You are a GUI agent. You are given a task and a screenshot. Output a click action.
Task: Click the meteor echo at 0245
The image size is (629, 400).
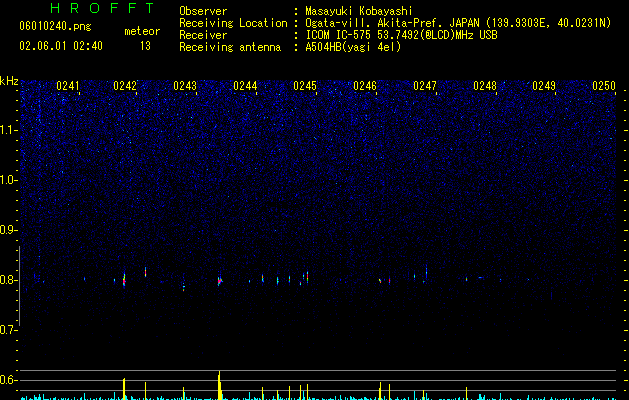point(307,277)
